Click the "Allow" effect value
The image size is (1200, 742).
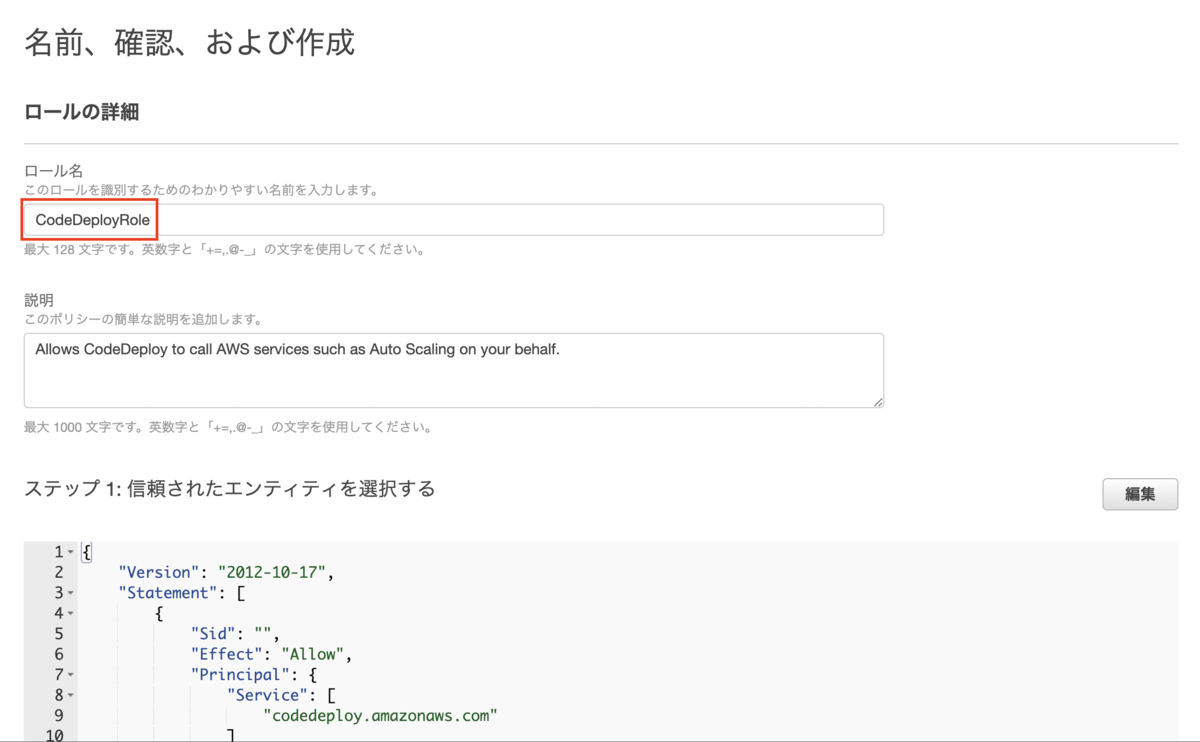click(x=313, y=654)
